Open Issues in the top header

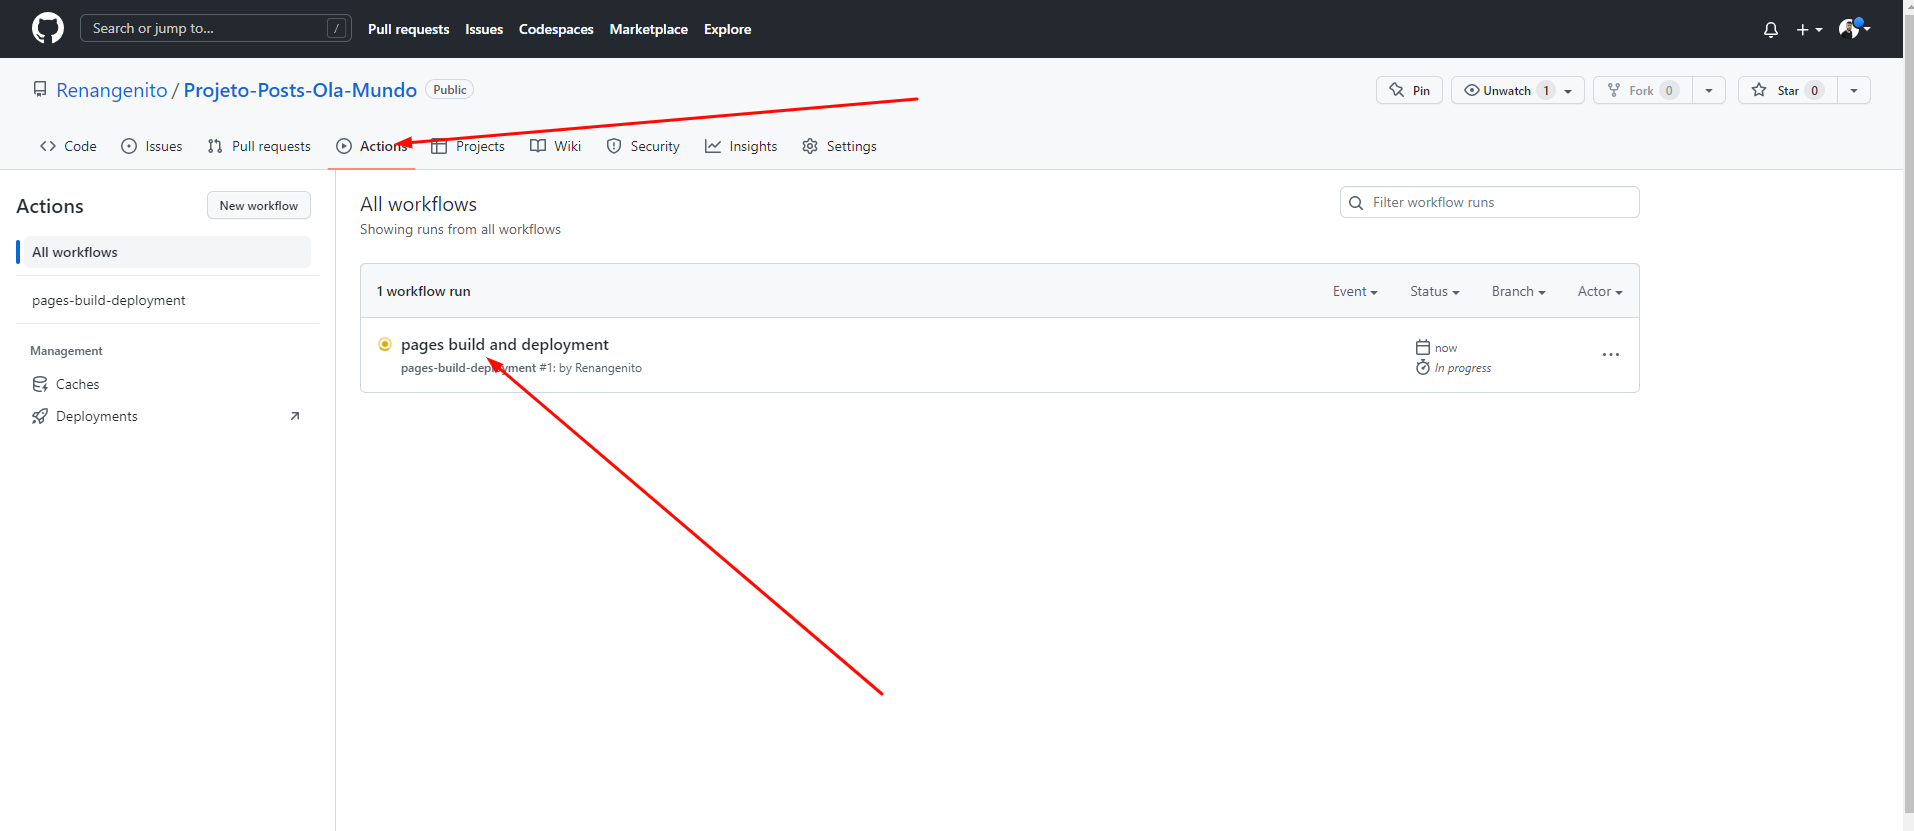[x=484, y=29]
